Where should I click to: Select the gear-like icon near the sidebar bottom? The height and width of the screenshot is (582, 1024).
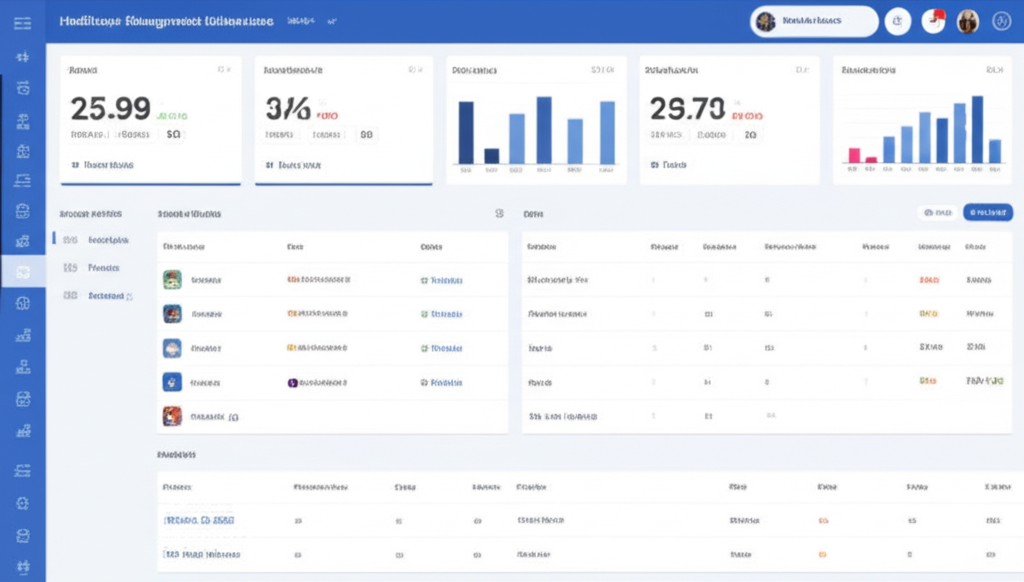click(24, 504)
